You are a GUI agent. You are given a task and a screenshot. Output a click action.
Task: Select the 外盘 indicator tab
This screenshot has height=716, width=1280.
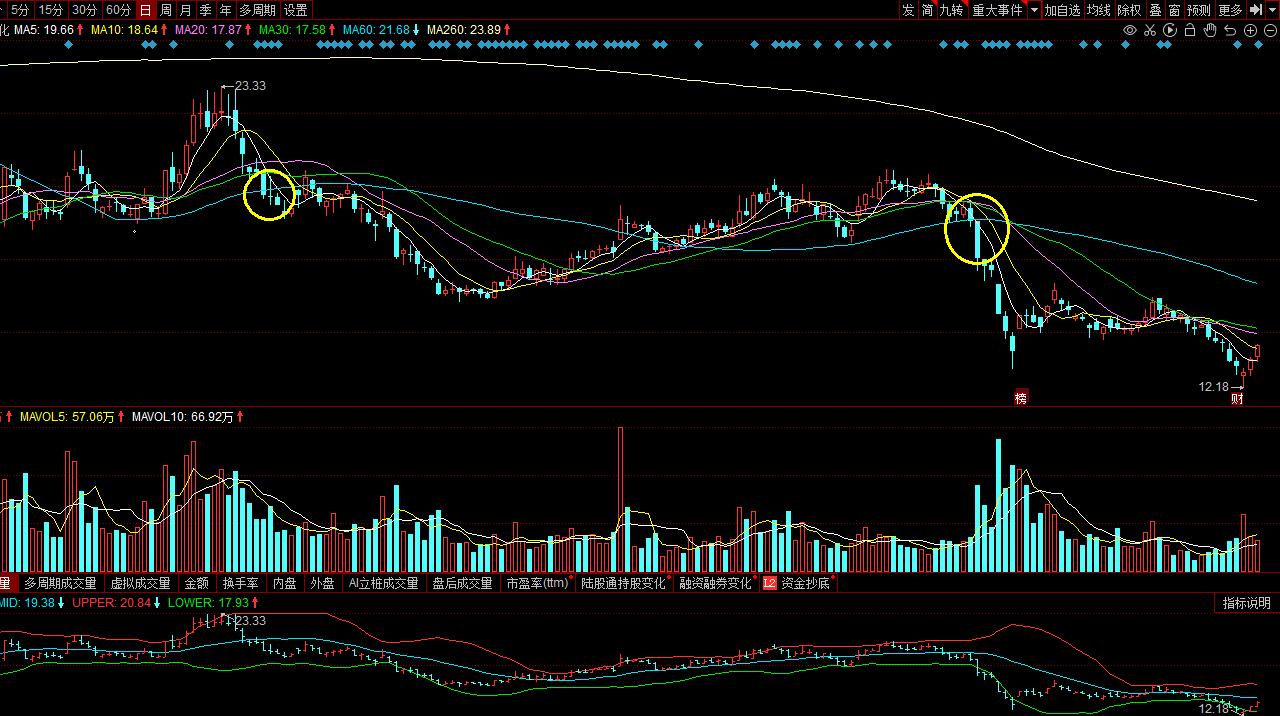click(322, 583)
